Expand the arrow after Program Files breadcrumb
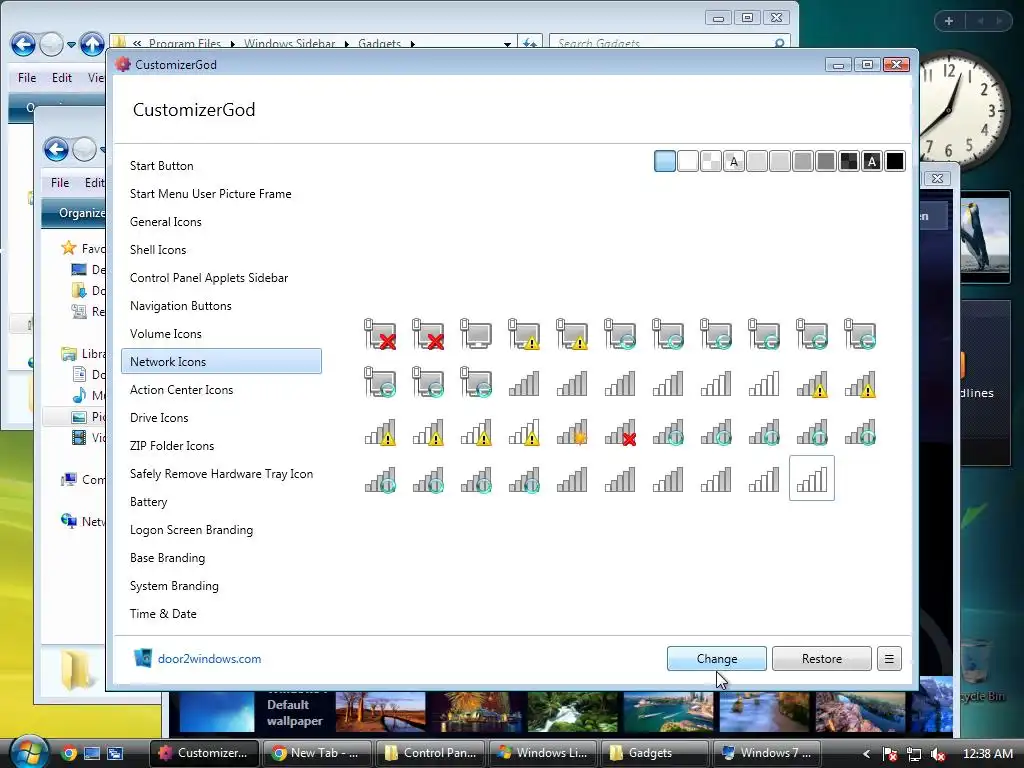This screenshot has height=768, width=1024. (232, 44)
